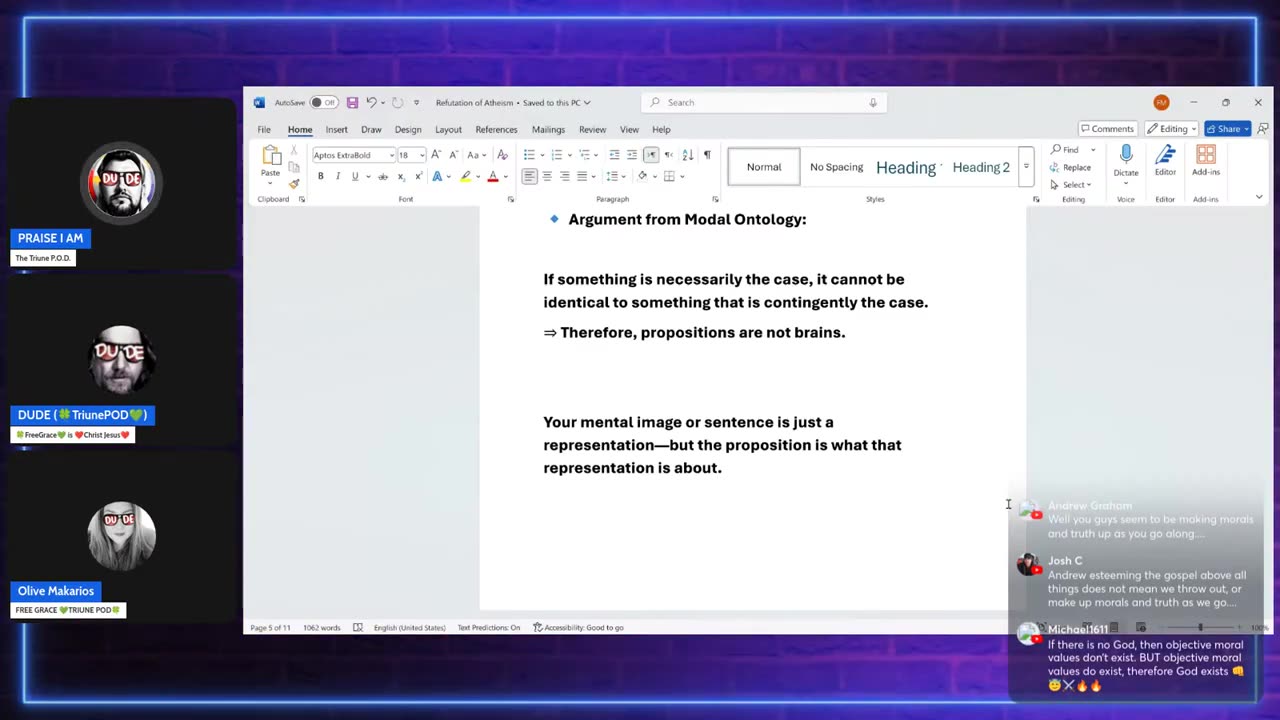The width and height of the screenshot is (1280, 720).
Task: Click the red font color swatch
Action: point(492,176)
